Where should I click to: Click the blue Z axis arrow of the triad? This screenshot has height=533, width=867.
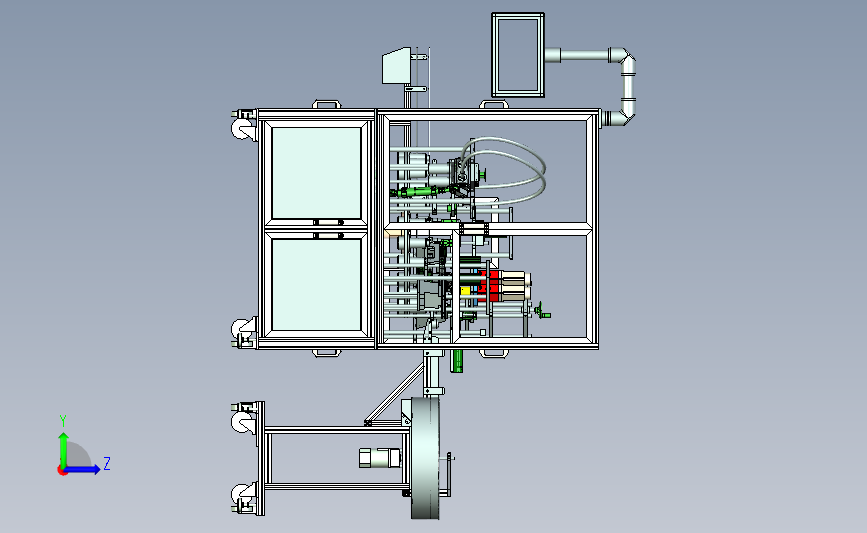[x=83, y=470]
